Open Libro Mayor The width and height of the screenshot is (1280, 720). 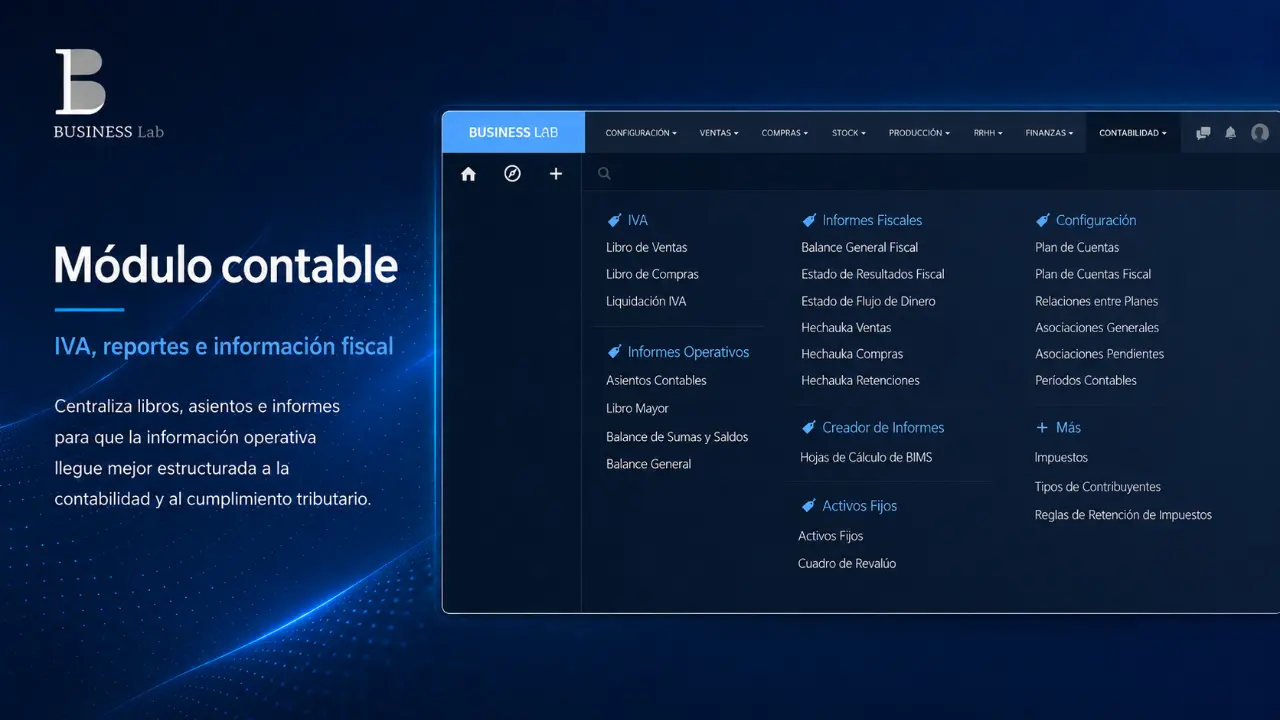637,408
